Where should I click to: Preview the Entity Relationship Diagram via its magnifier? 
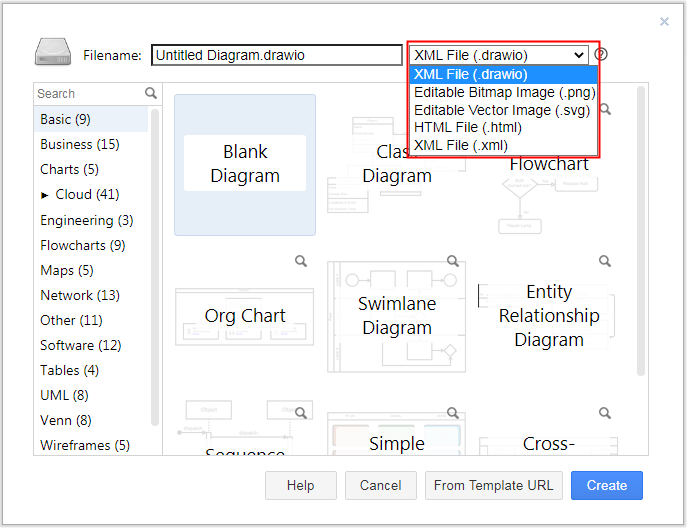pos(605,261)
